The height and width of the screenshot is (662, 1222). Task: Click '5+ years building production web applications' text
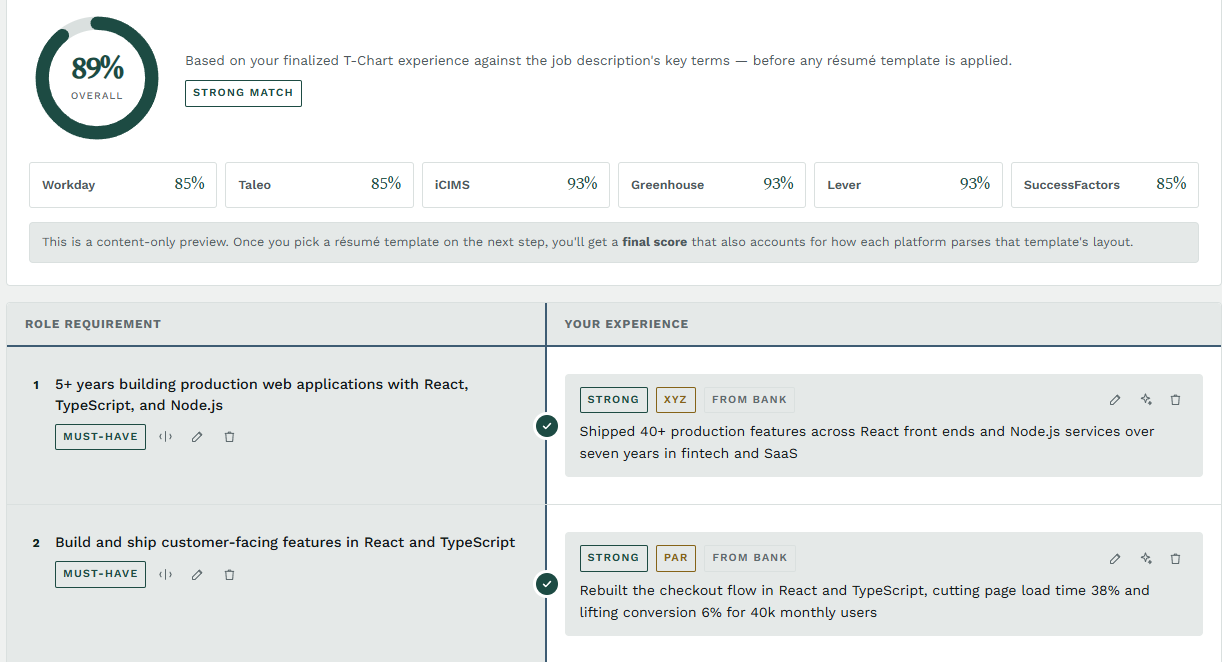click(x=262, y=395)
